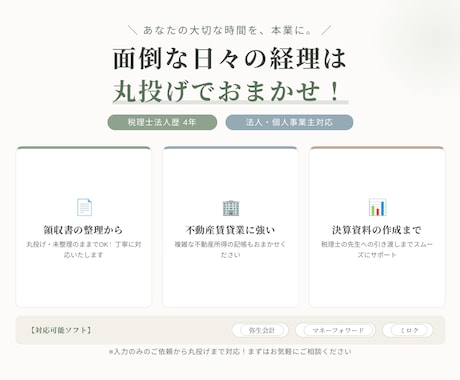Click the マネーフォワード software pill

pyautogui.click(x=336, y=330)
